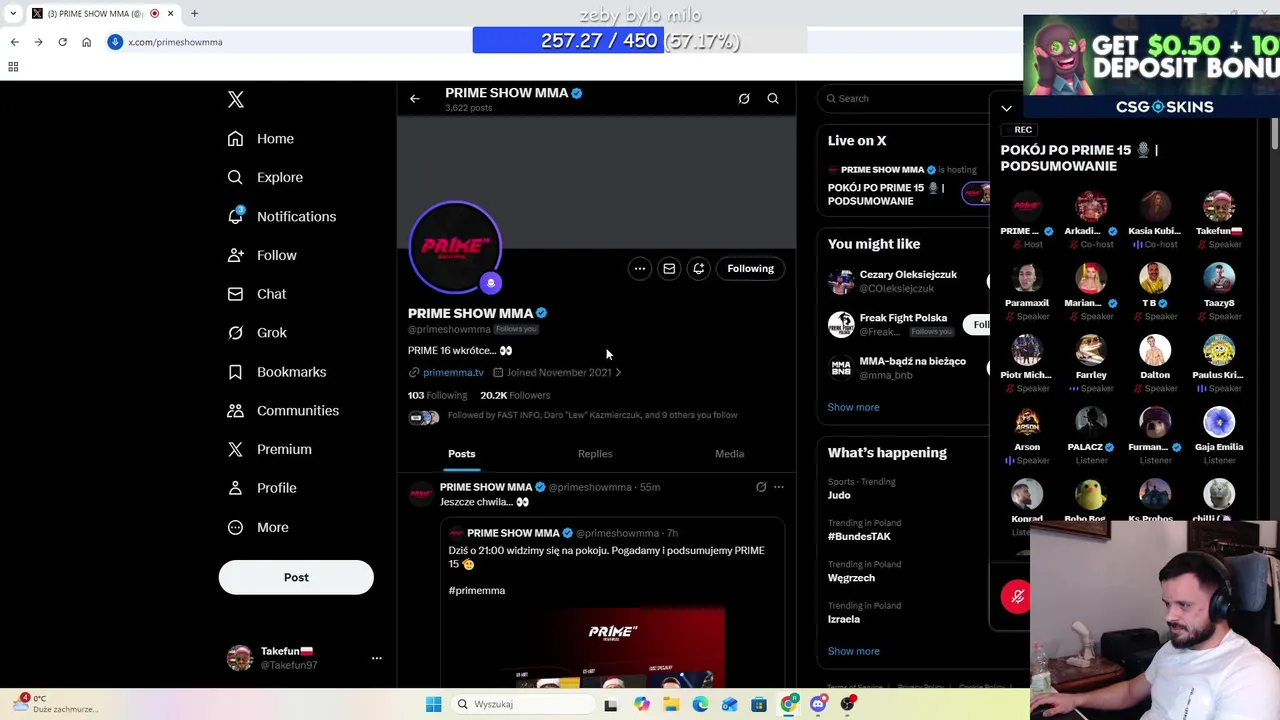Click the Explore magnifier icon

pos(235,177)
